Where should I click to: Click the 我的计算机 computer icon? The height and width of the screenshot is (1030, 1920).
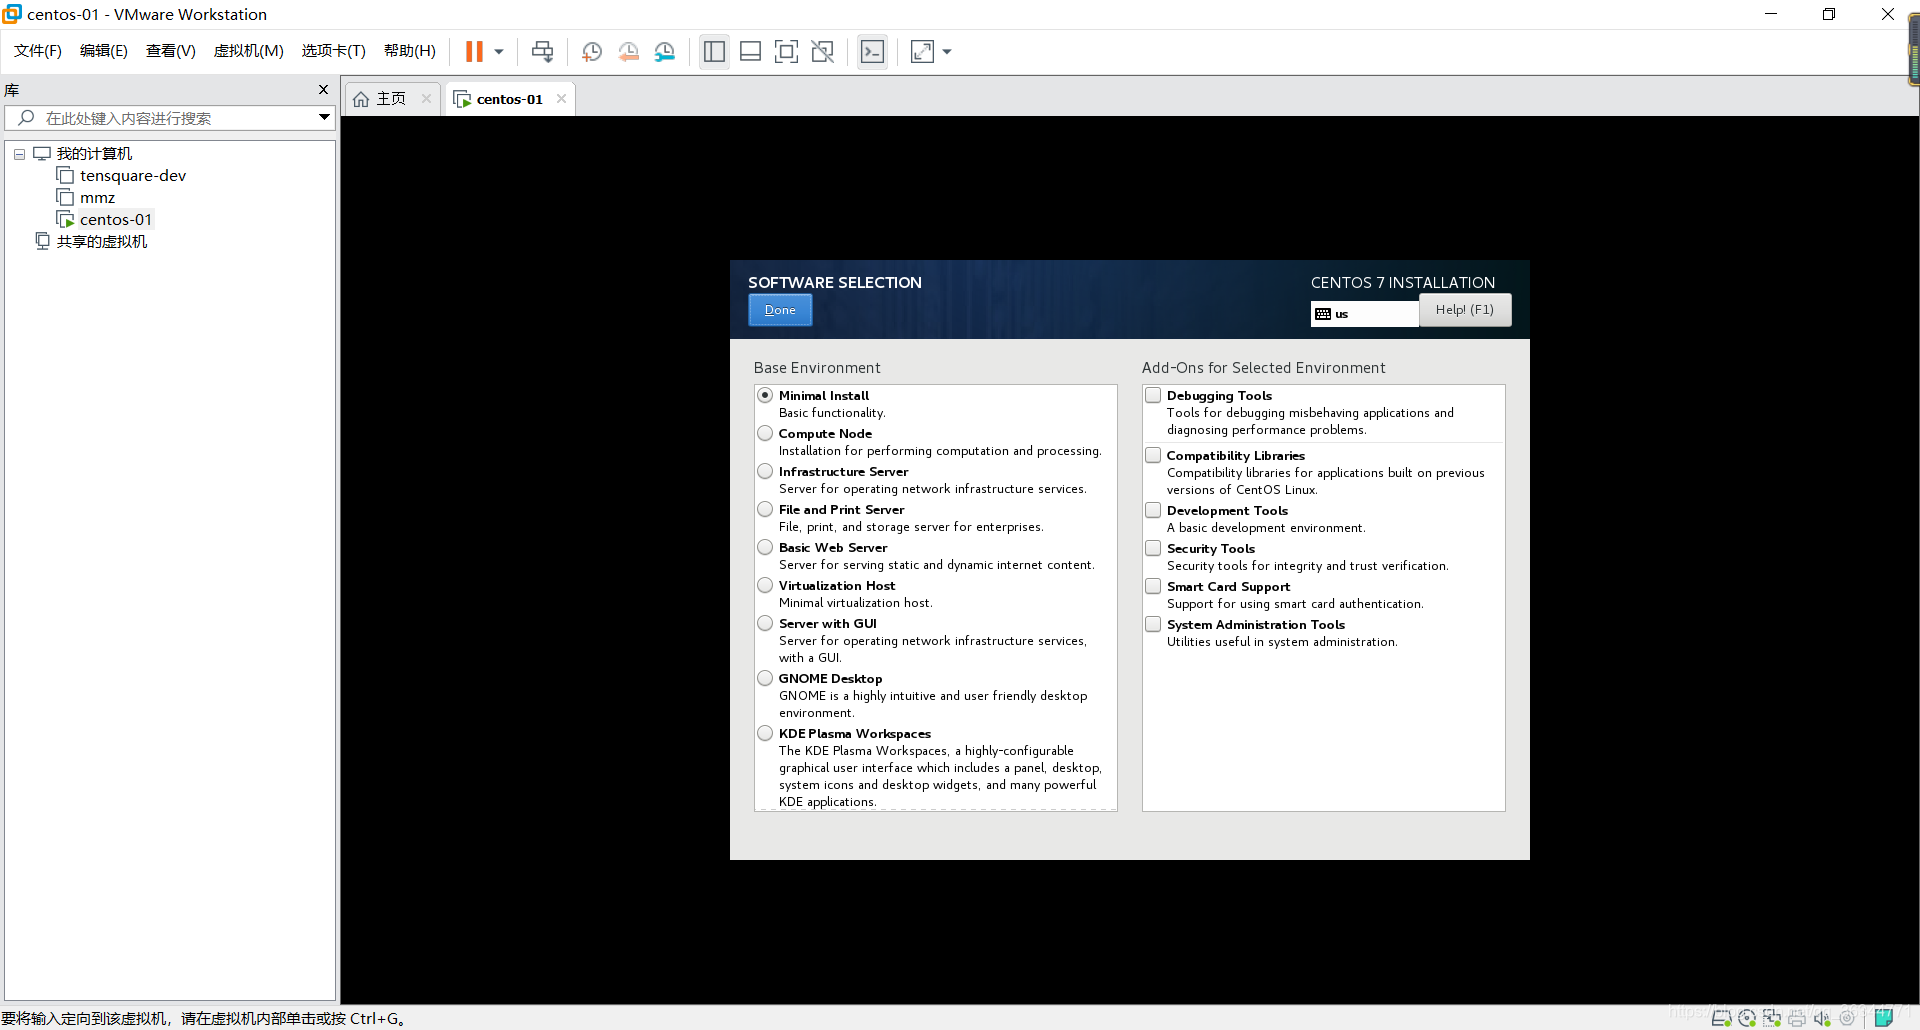tap(42, 154)
